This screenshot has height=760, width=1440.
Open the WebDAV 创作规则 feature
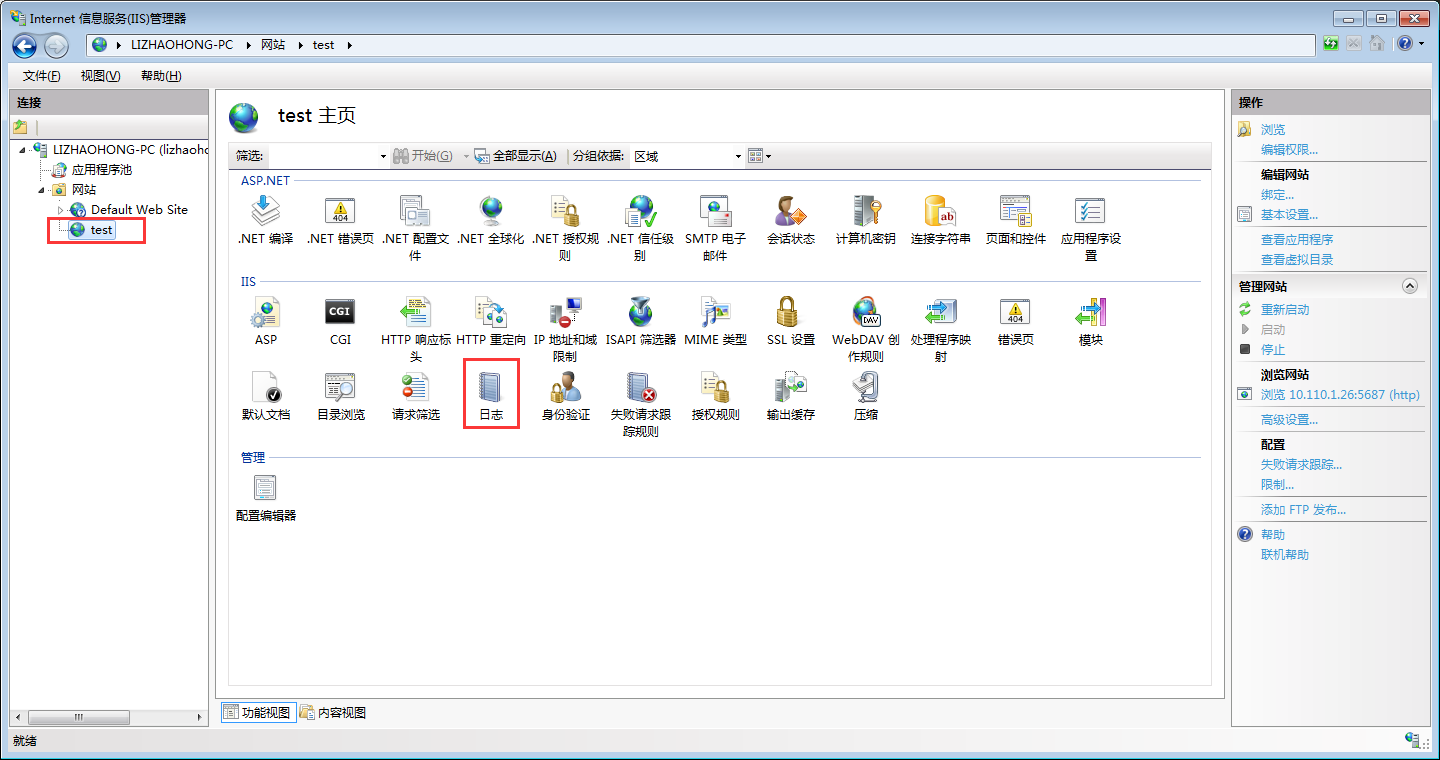click(866, 329)
